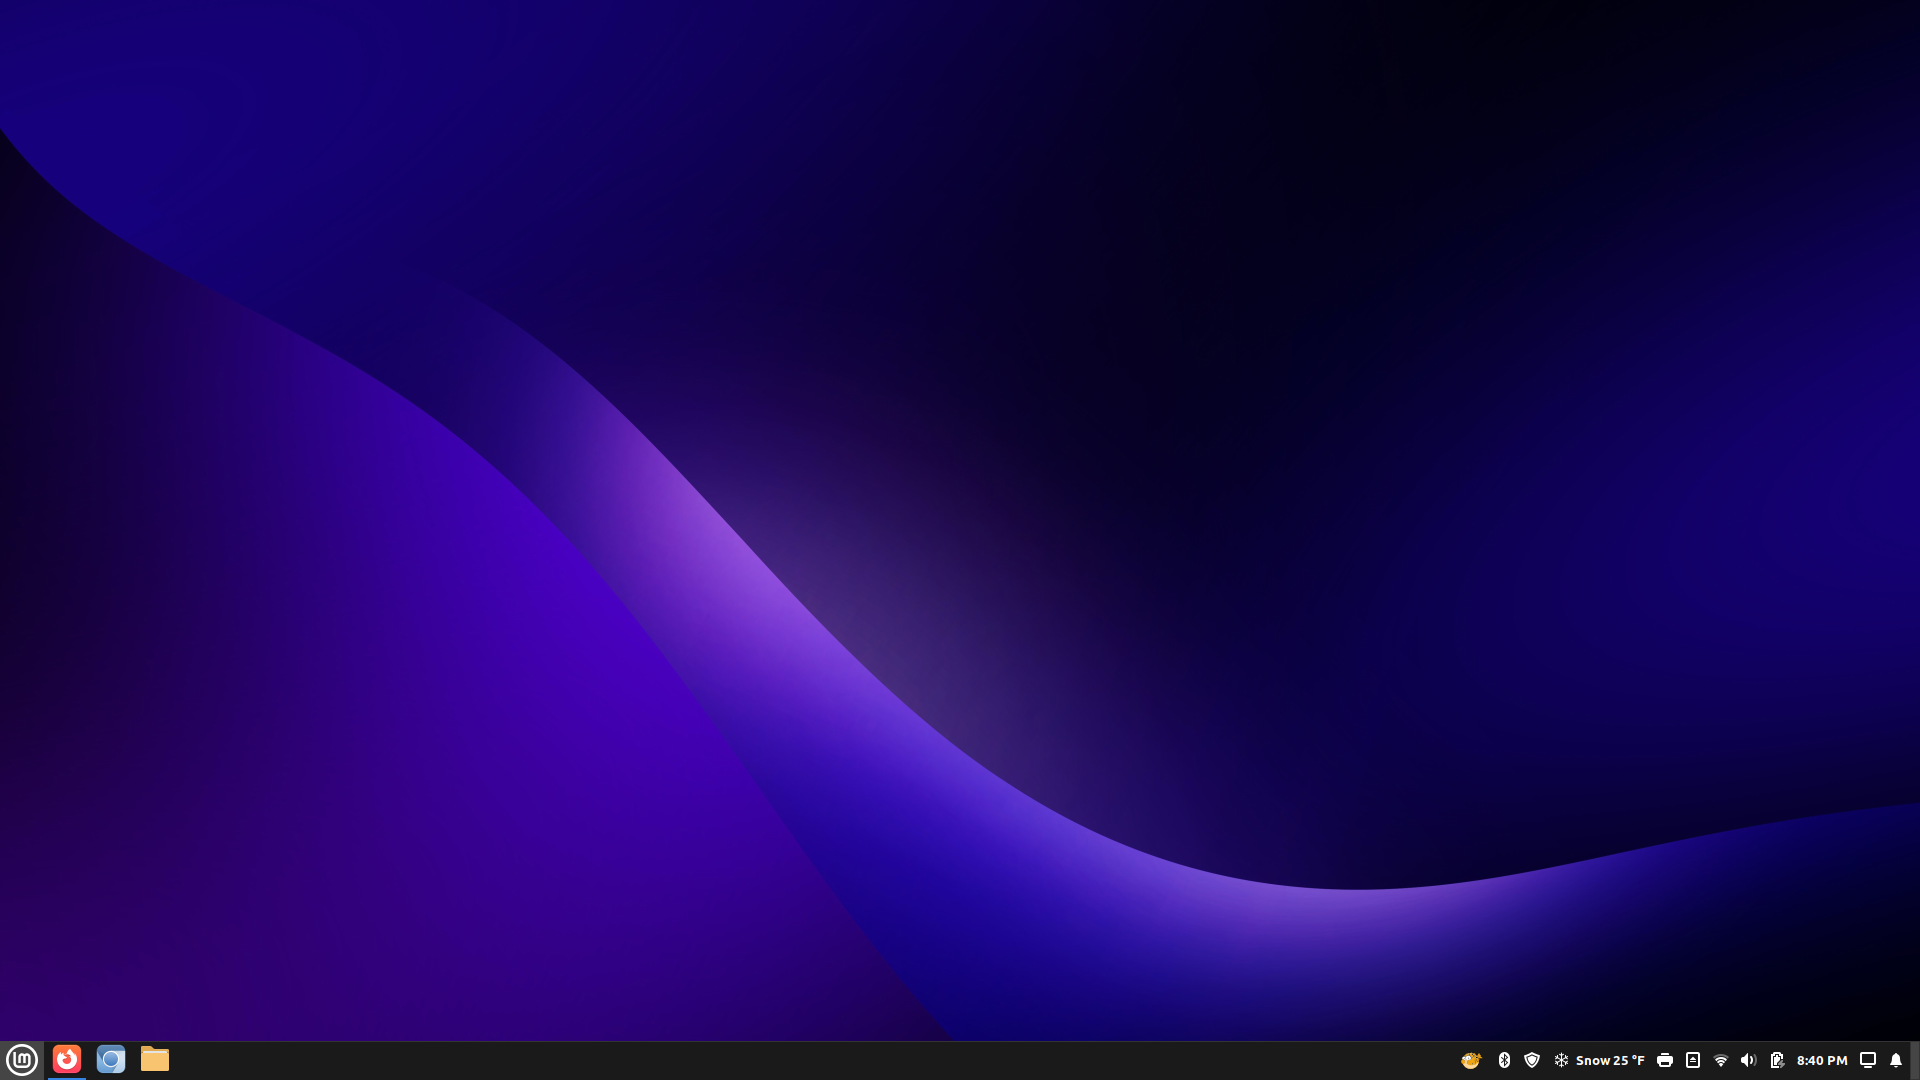
Task: Launch Firefox from the panel
Action: 67,1059
